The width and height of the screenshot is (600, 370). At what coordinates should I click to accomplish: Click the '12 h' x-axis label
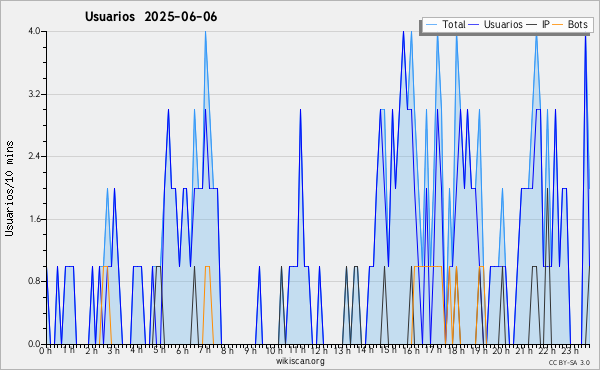click(x=319, y=350)
